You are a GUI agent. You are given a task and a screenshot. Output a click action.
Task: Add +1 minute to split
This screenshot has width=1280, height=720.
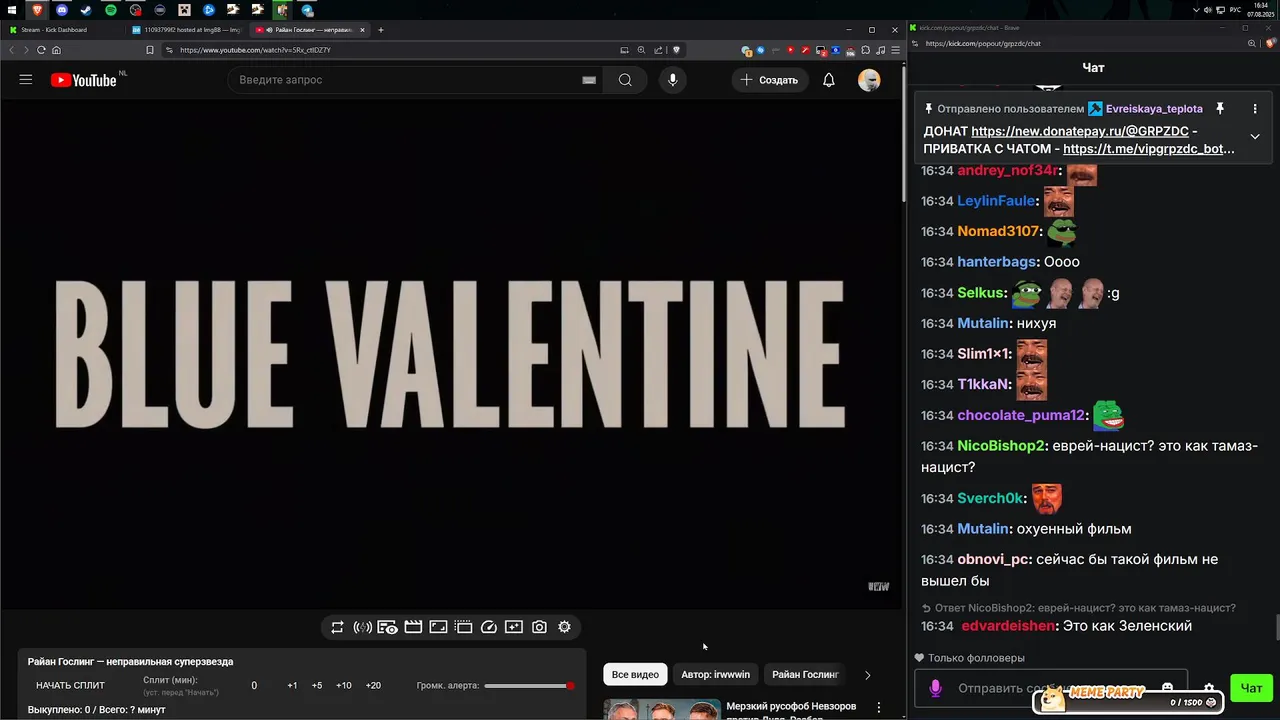(x=292, y=685)
